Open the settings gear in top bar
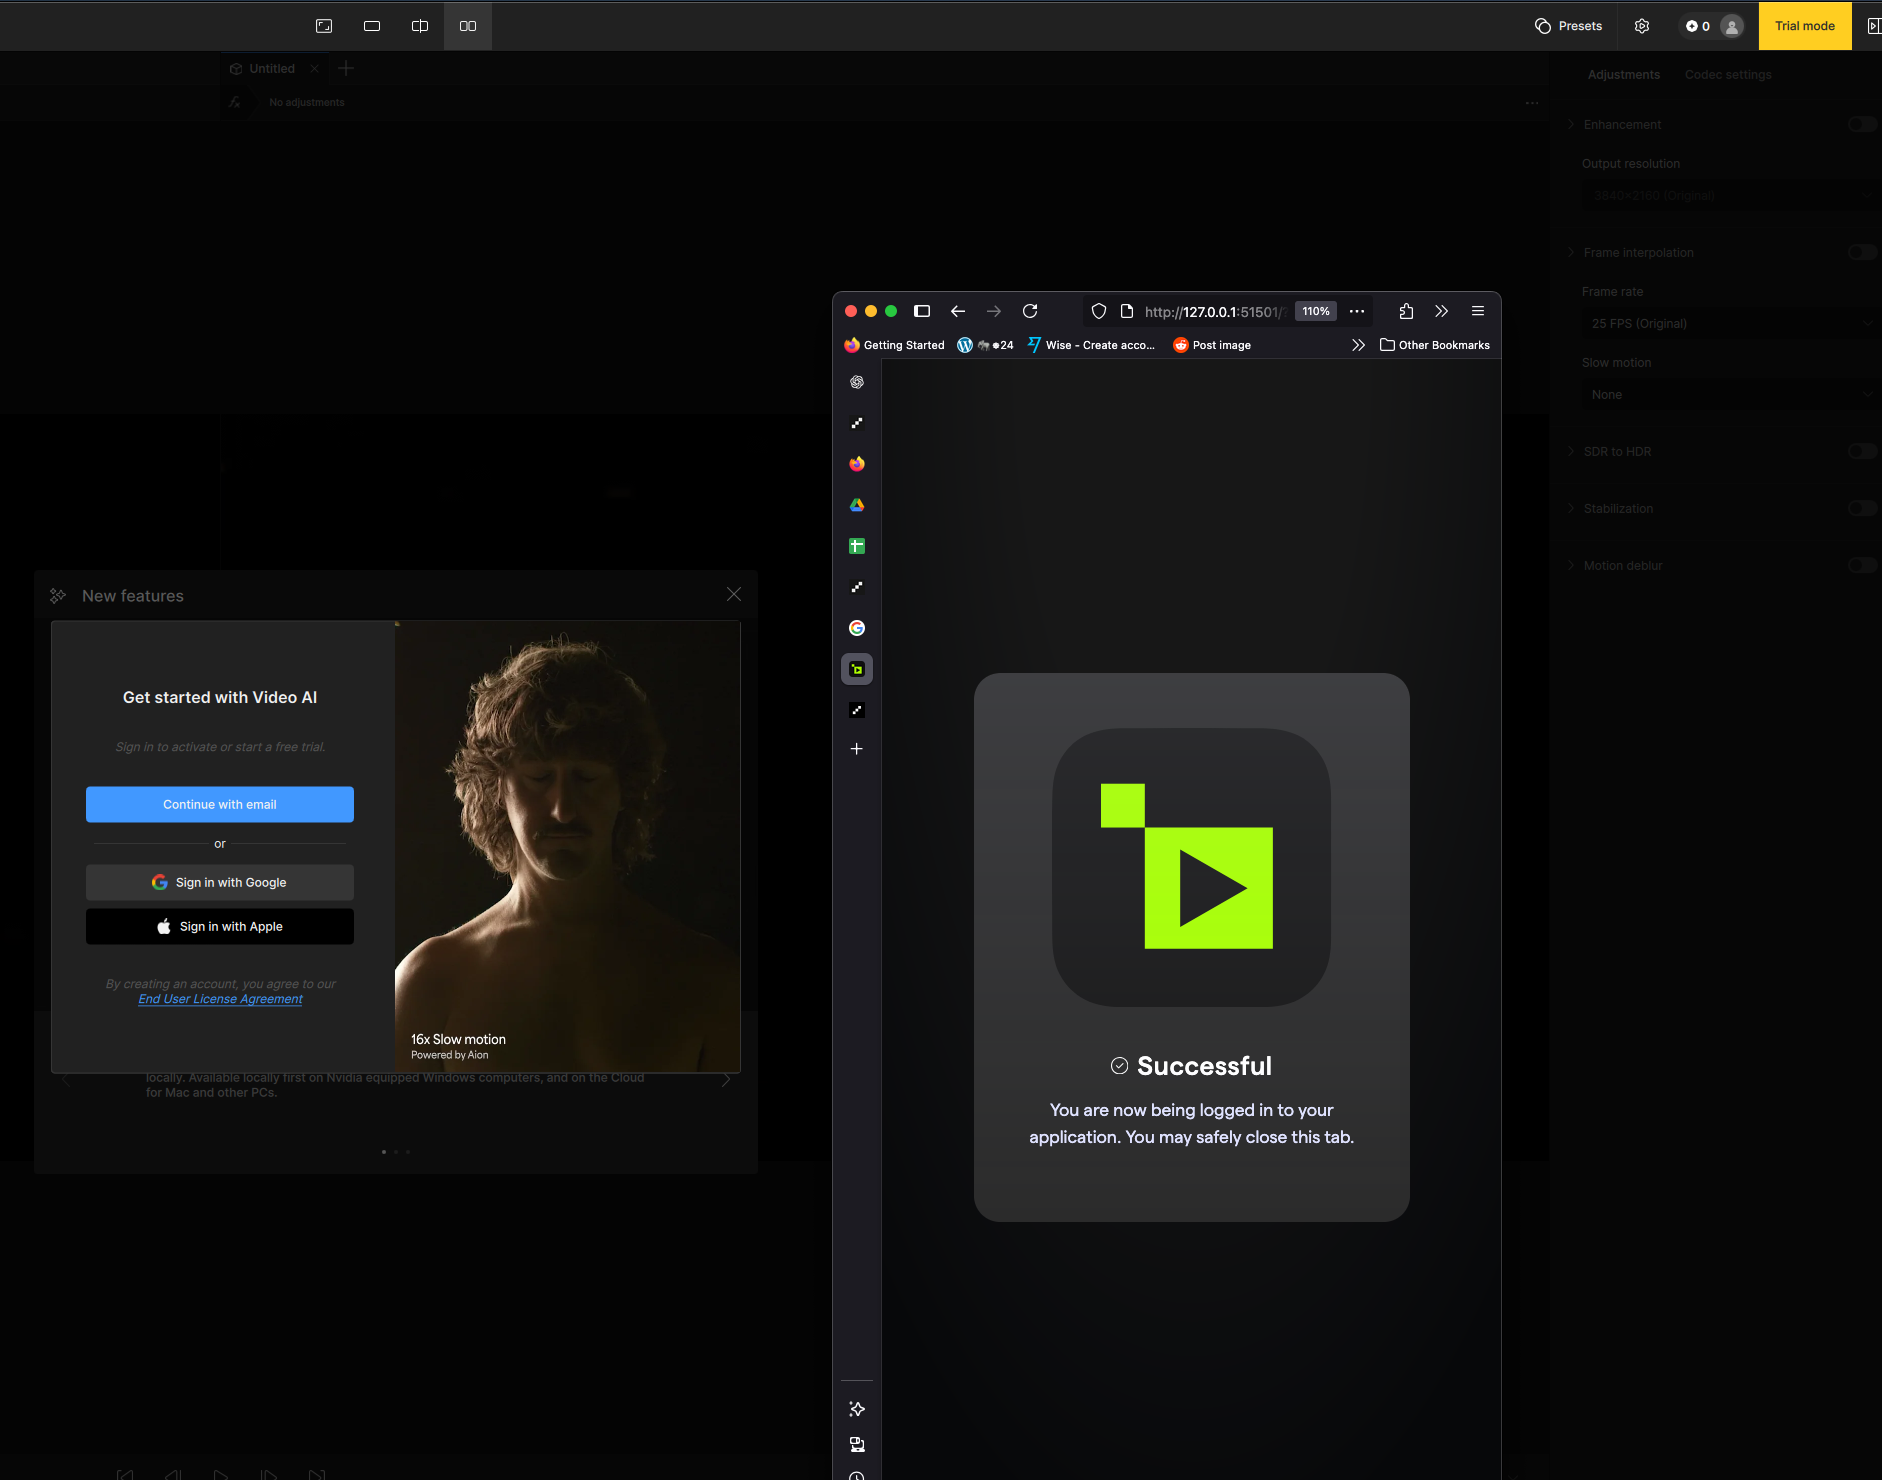 tap(1642, 26)
